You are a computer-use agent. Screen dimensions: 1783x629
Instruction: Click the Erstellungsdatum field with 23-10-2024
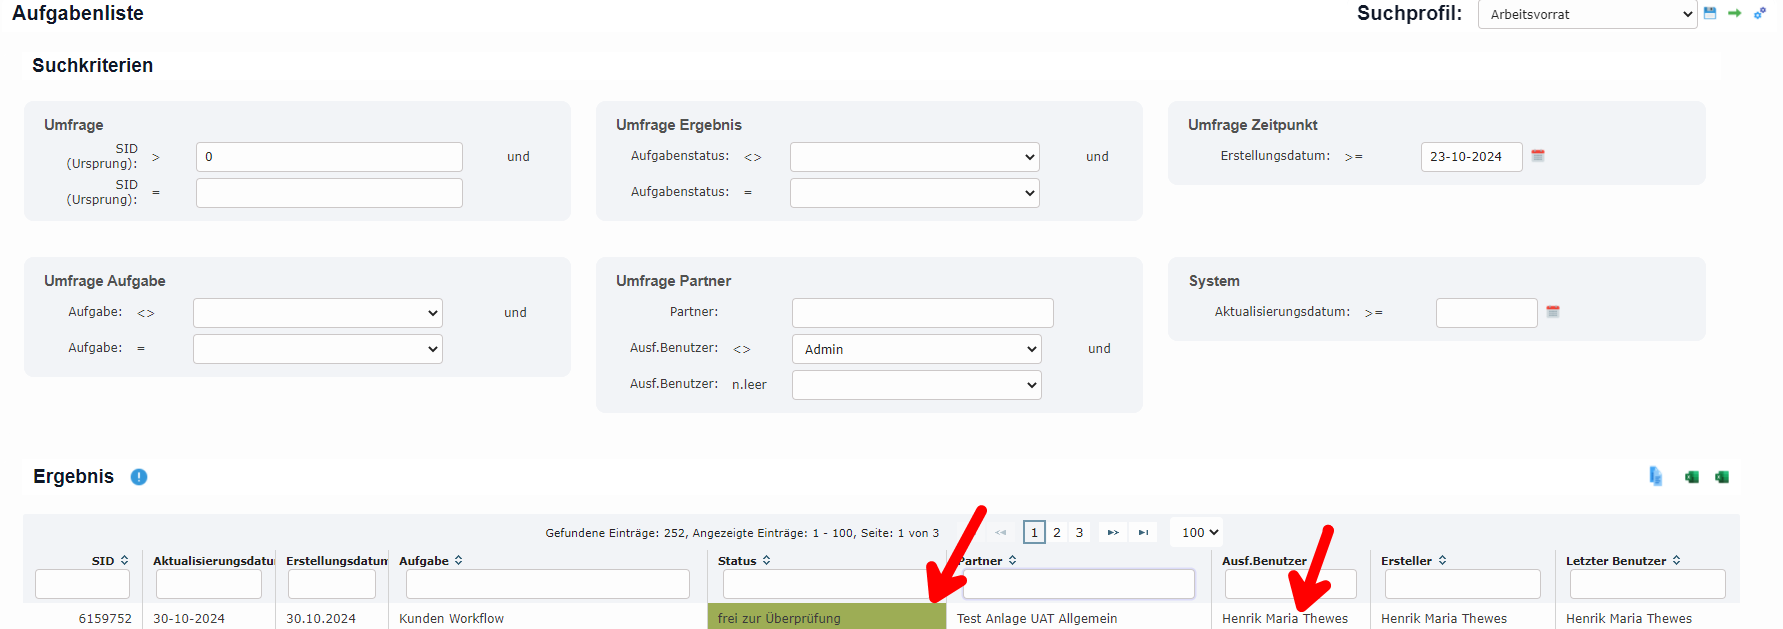1471,157
